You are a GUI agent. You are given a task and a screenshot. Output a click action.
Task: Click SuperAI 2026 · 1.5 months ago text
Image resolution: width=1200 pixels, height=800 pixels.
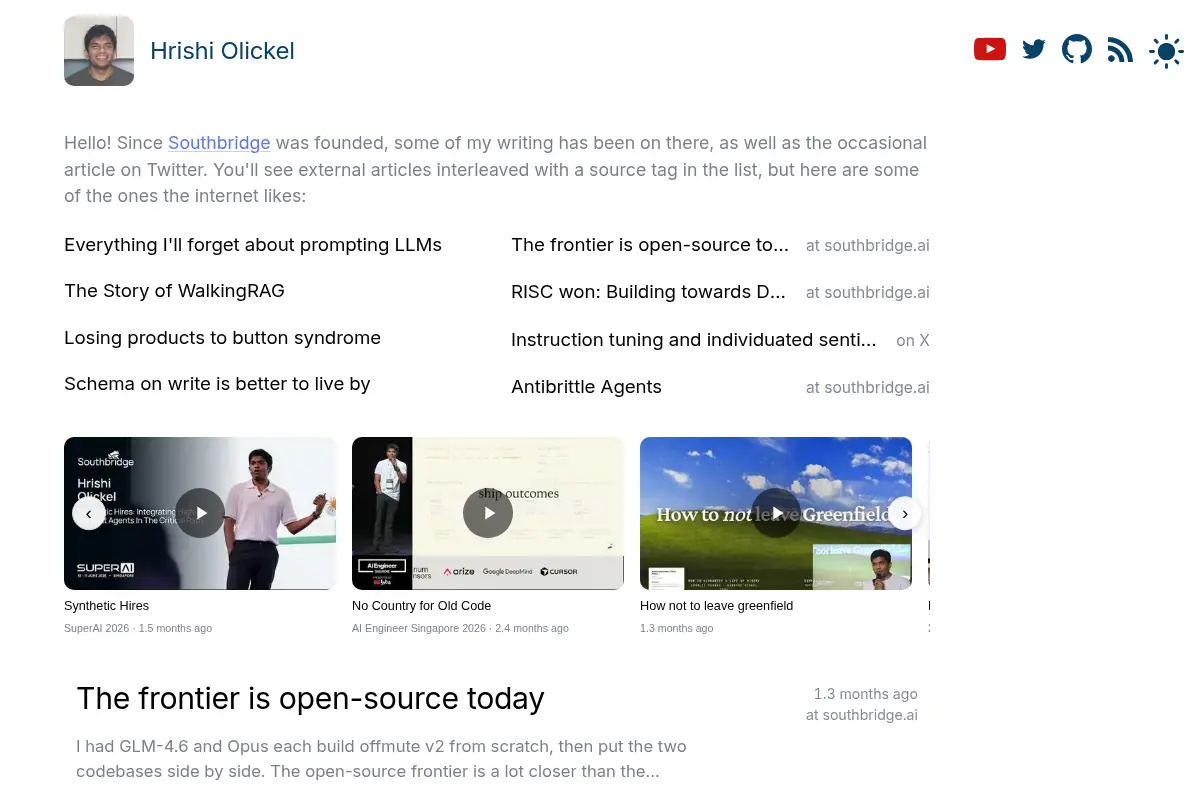138,628
